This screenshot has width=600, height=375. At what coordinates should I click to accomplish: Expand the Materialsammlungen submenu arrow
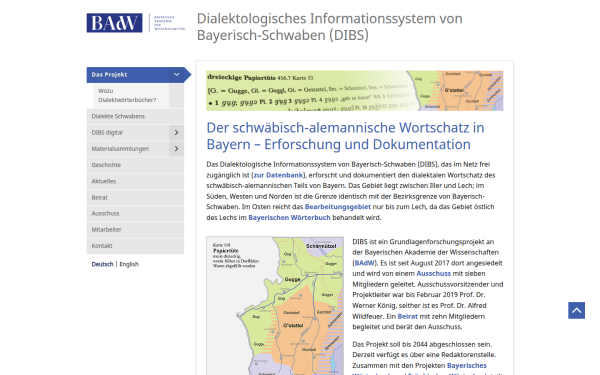(x=176, y=148)
